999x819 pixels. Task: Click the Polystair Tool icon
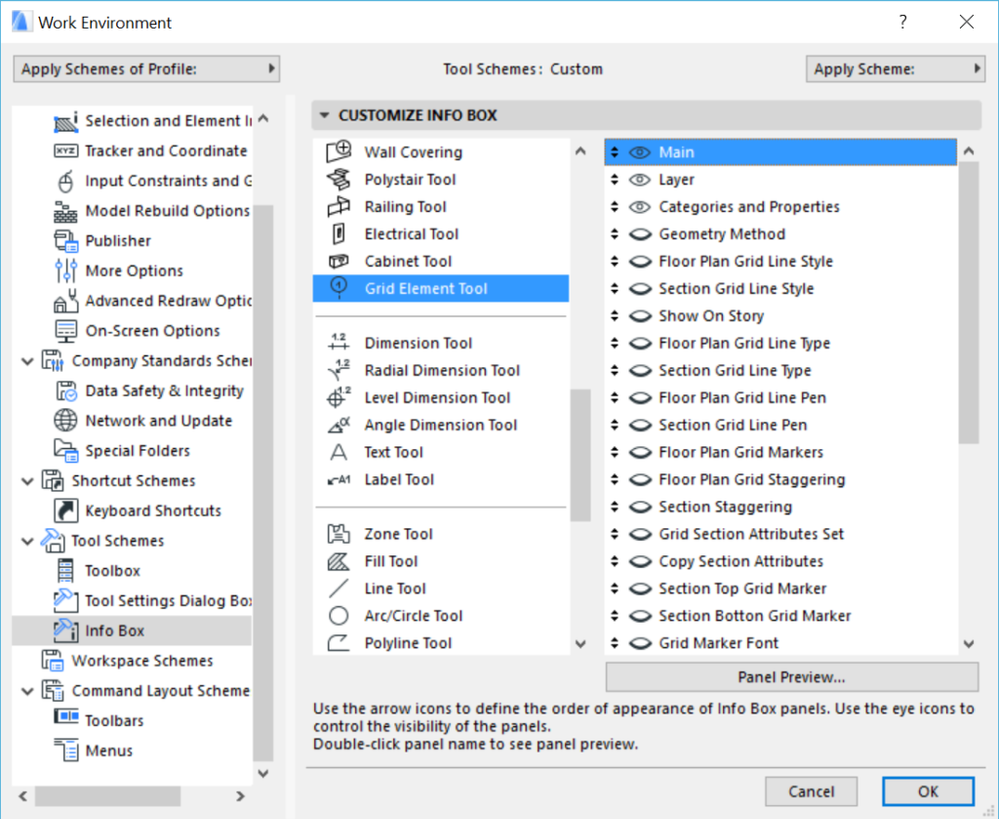339,180
